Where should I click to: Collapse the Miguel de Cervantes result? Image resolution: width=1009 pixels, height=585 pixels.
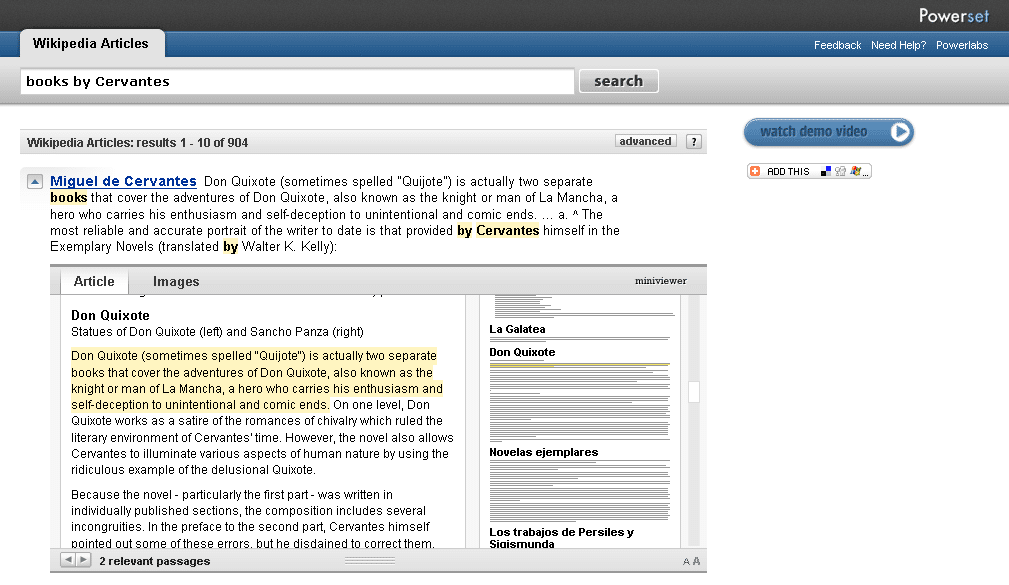pos(35,182)
